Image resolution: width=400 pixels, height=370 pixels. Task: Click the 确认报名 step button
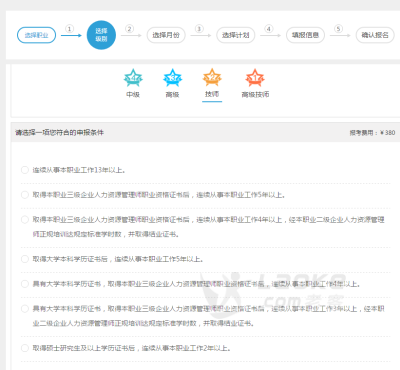pos(375,35)
